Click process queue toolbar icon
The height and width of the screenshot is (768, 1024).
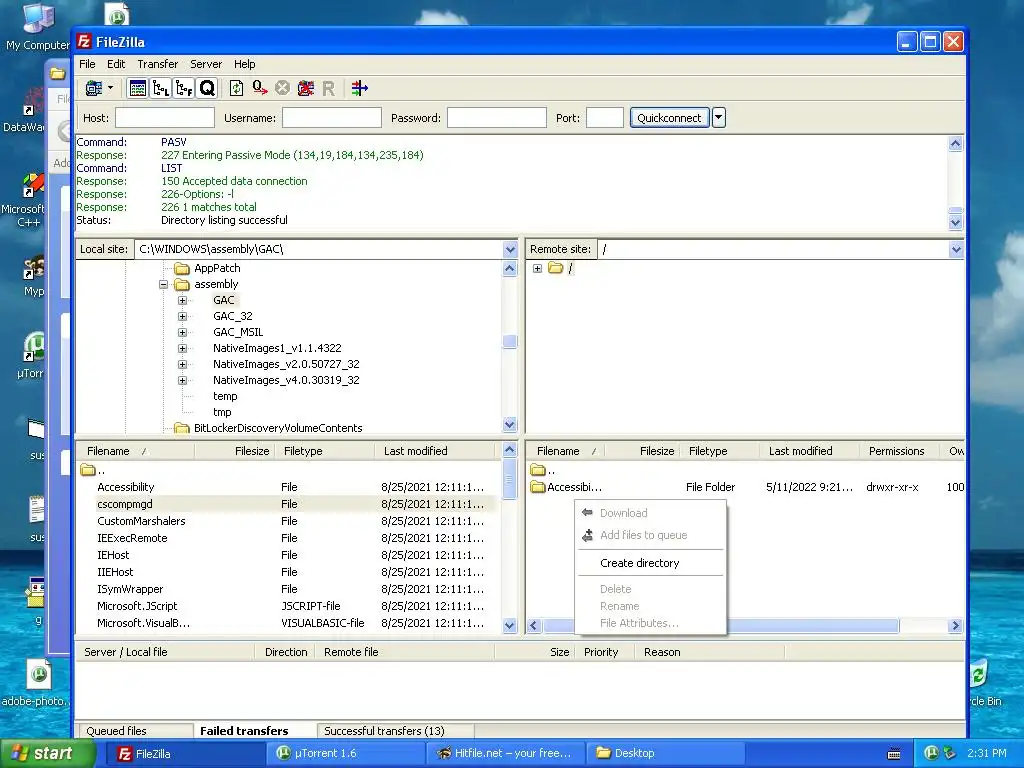[260, 88]
